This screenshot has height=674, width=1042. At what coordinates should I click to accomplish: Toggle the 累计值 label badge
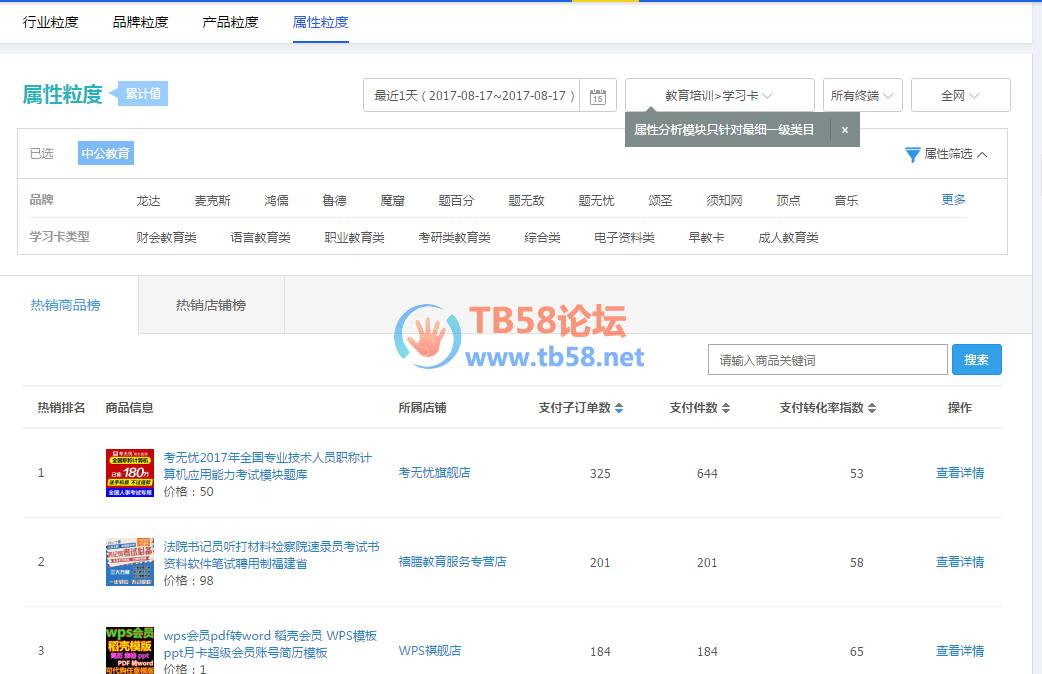click(143, 94)
